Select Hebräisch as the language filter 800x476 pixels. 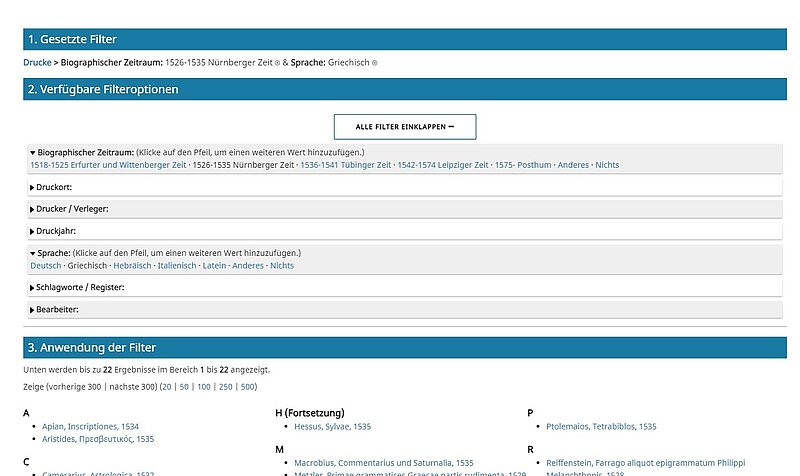tap(132, 266)
